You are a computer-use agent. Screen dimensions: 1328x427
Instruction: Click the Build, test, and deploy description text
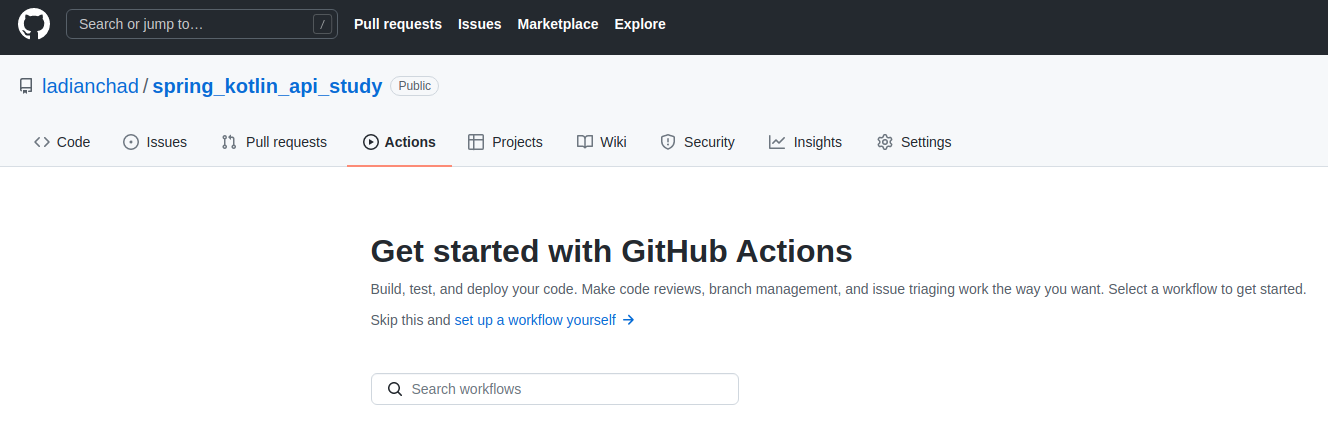(838, 289)
